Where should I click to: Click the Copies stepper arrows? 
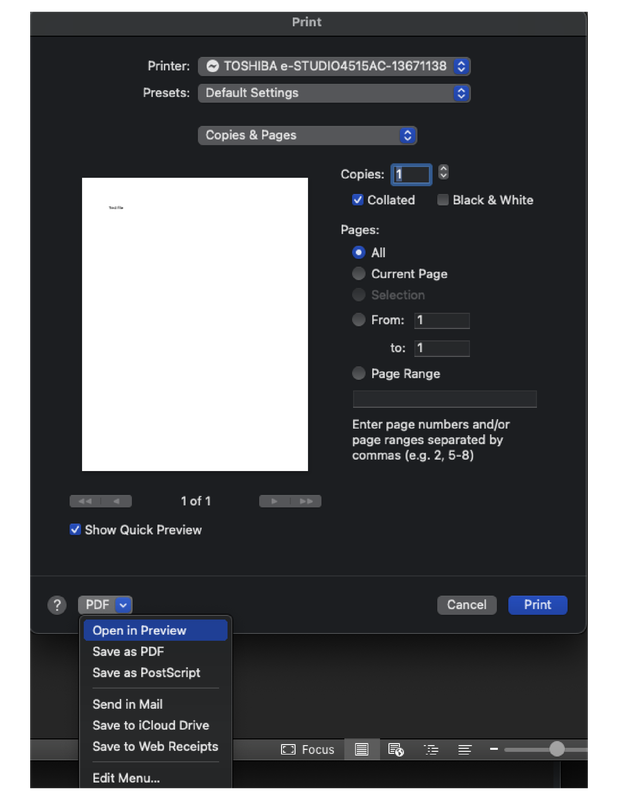coord(443,172)
